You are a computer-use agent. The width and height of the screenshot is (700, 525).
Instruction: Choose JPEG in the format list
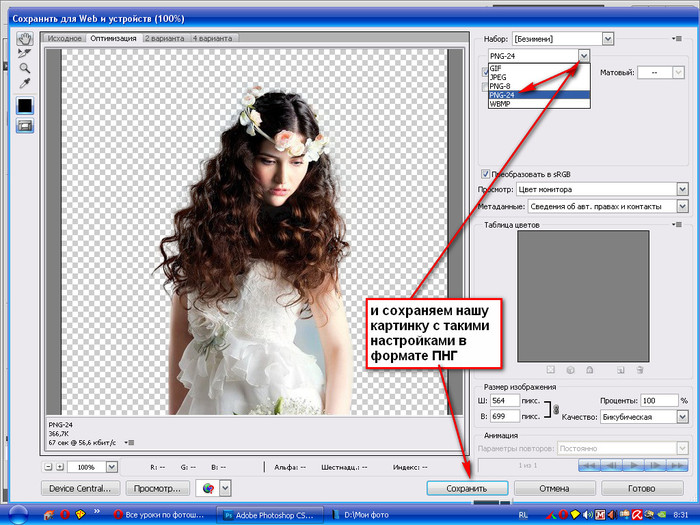click(539, 77)
